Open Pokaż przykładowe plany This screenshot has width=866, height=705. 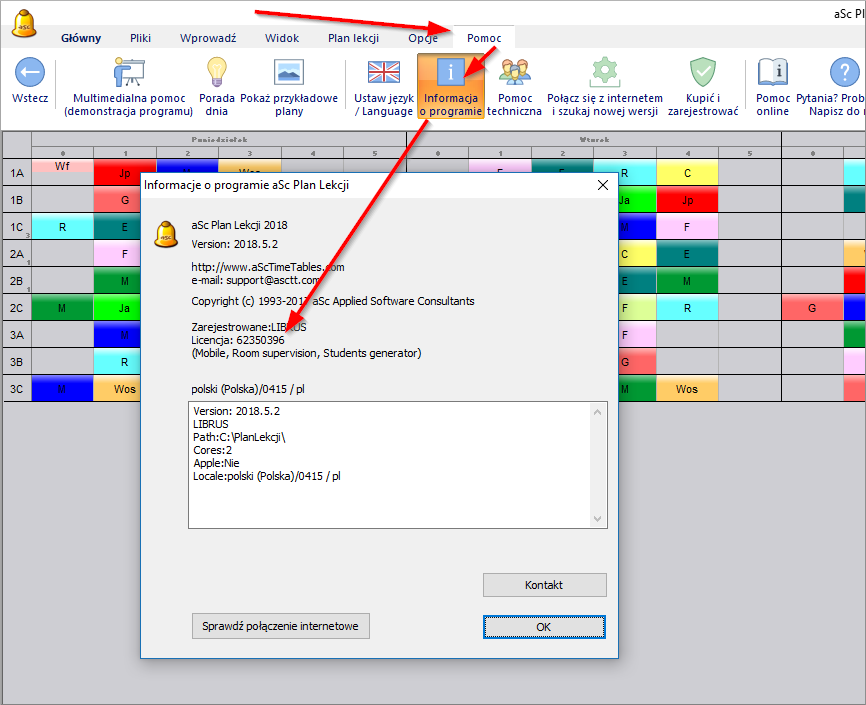click(289, 87)
